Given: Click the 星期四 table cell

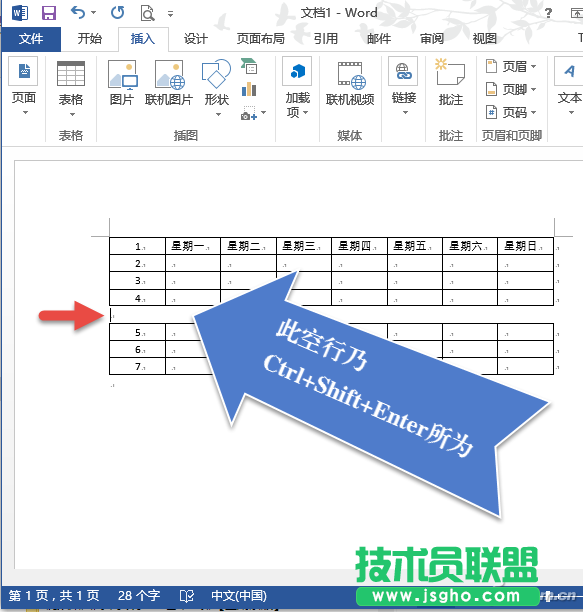Looking at the screenshot, I should click(359, 246).
